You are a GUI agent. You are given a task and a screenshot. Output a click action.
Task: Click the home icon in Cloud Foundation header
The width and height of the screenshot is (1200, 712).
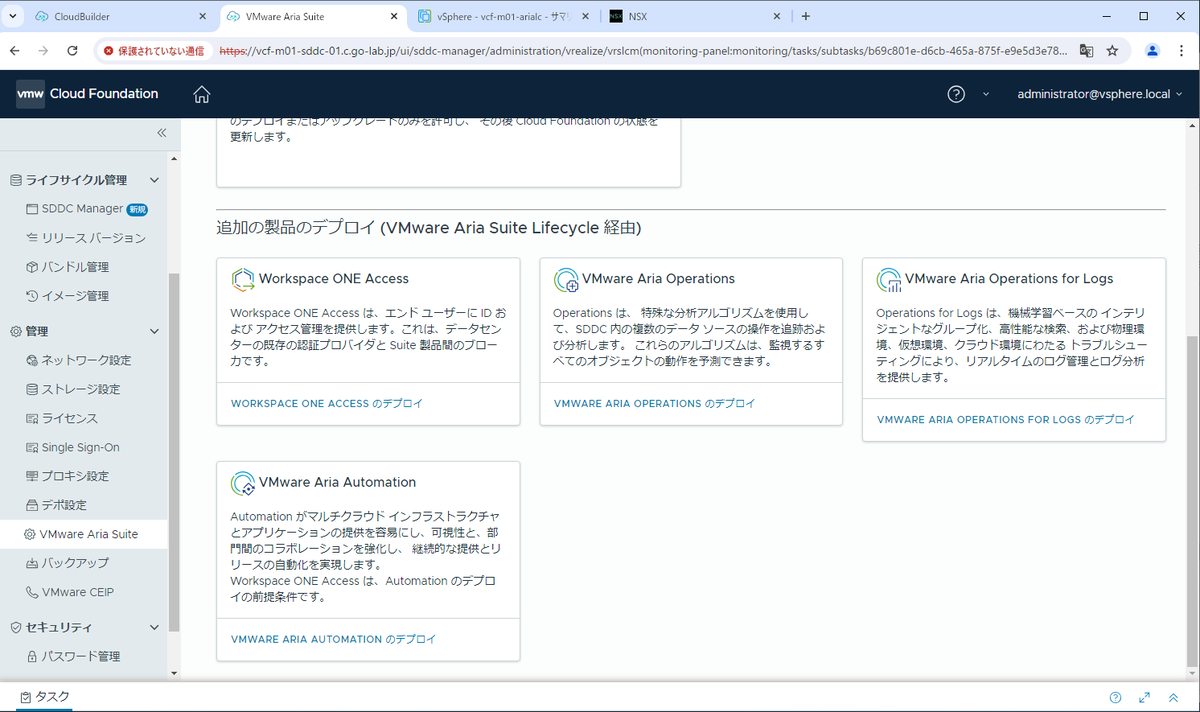(202, 94)
